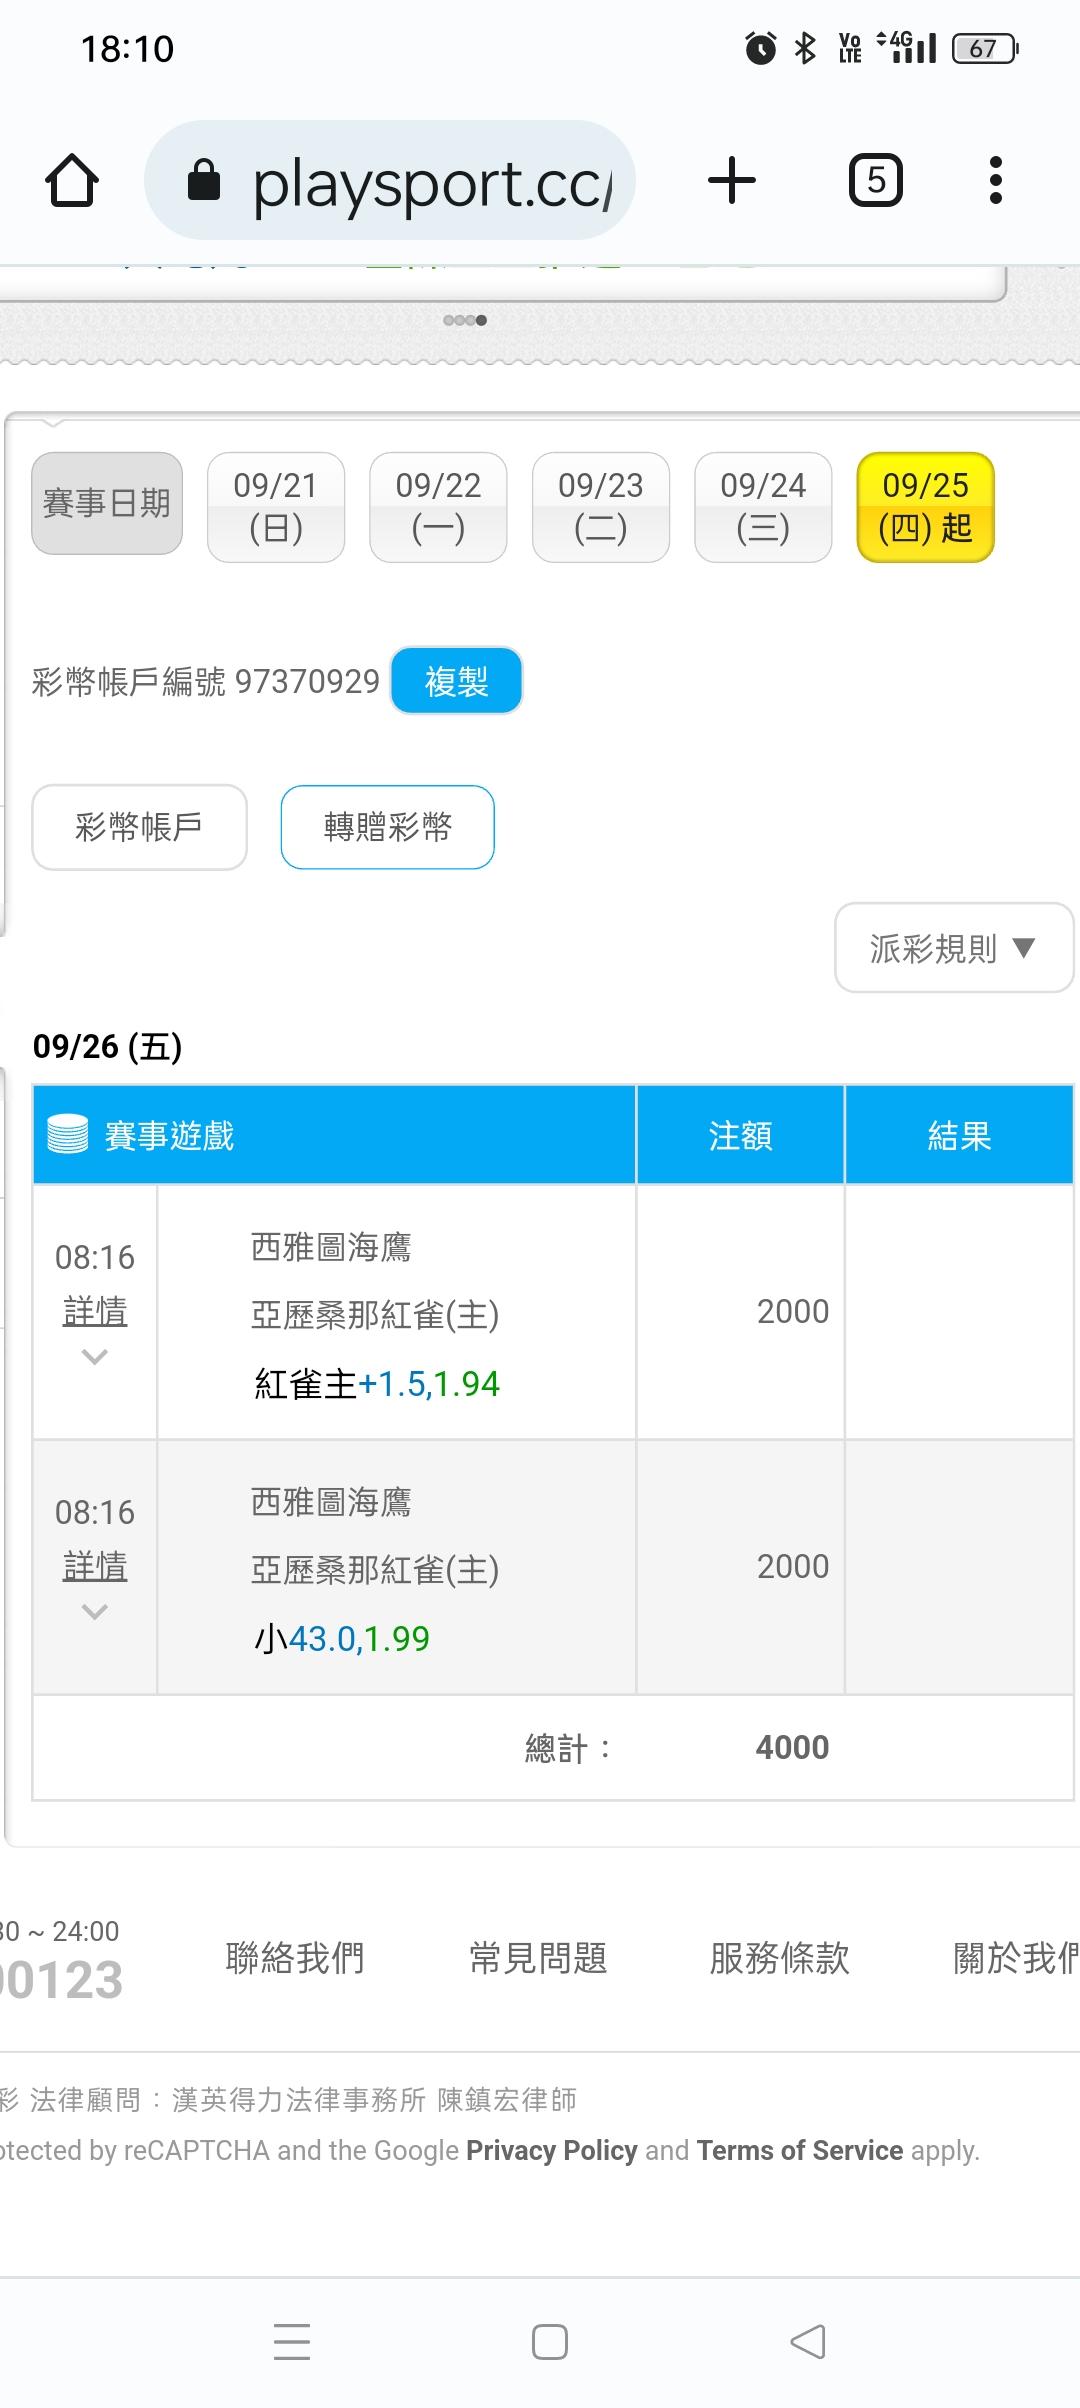Open the 轉贈彩幣 button

tap(388, 827)
